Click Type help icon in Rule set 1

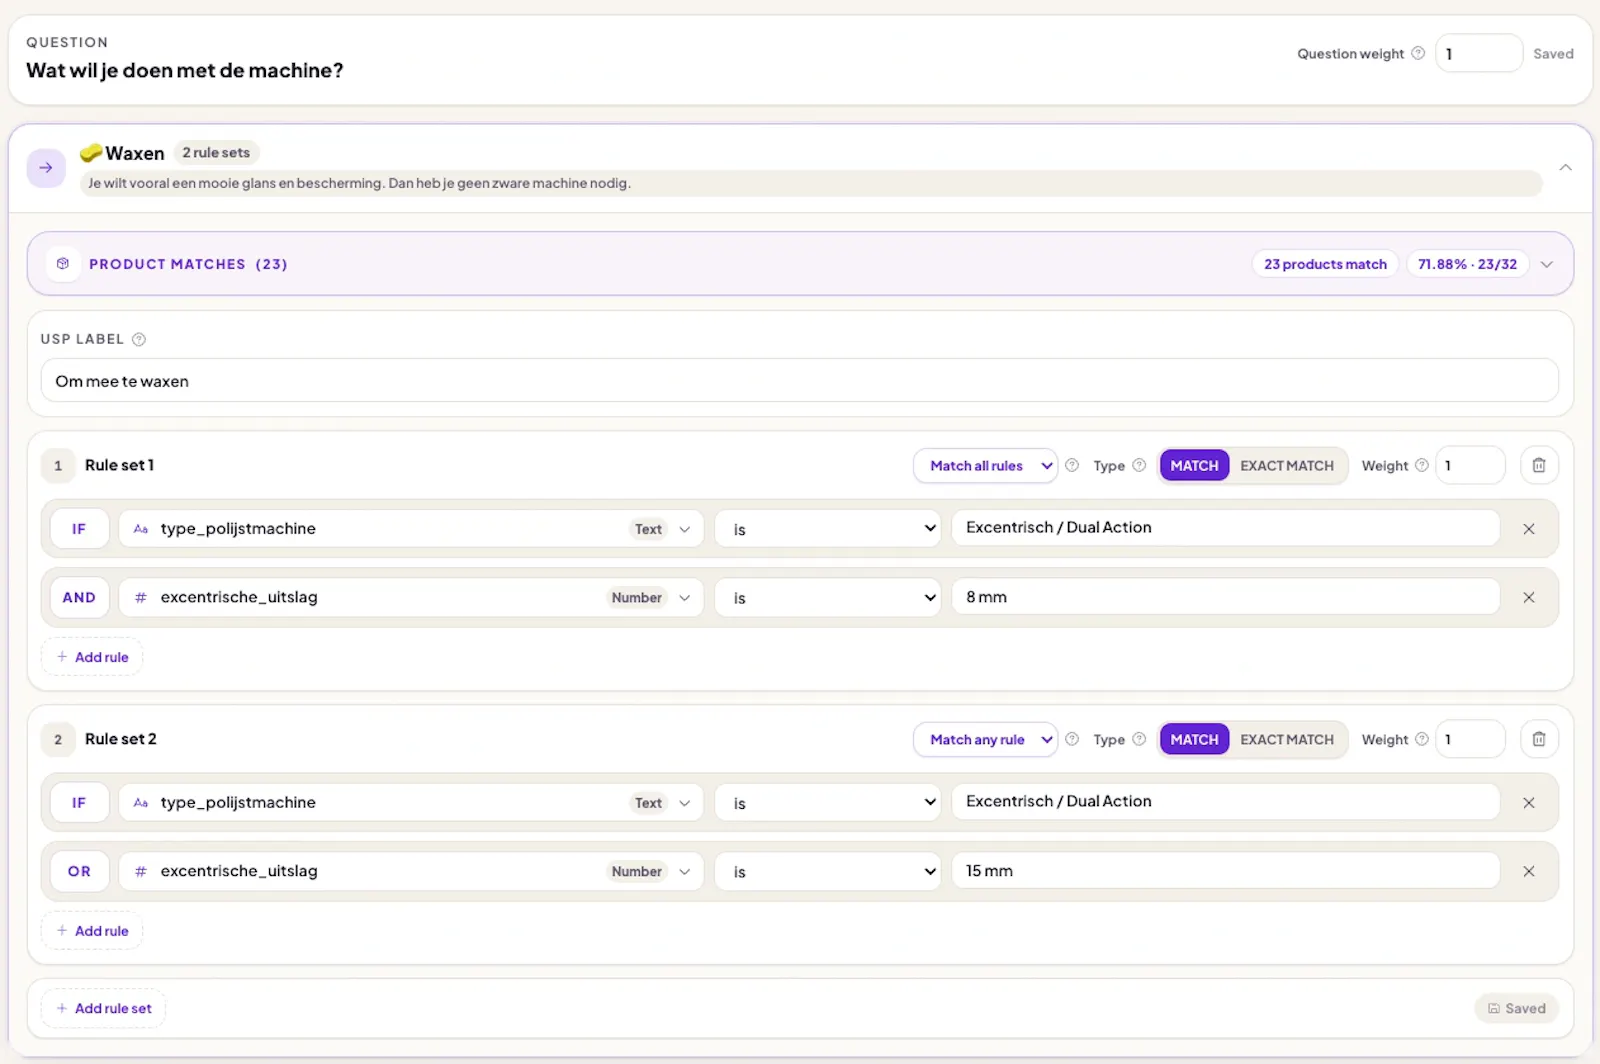(1139, 465)
